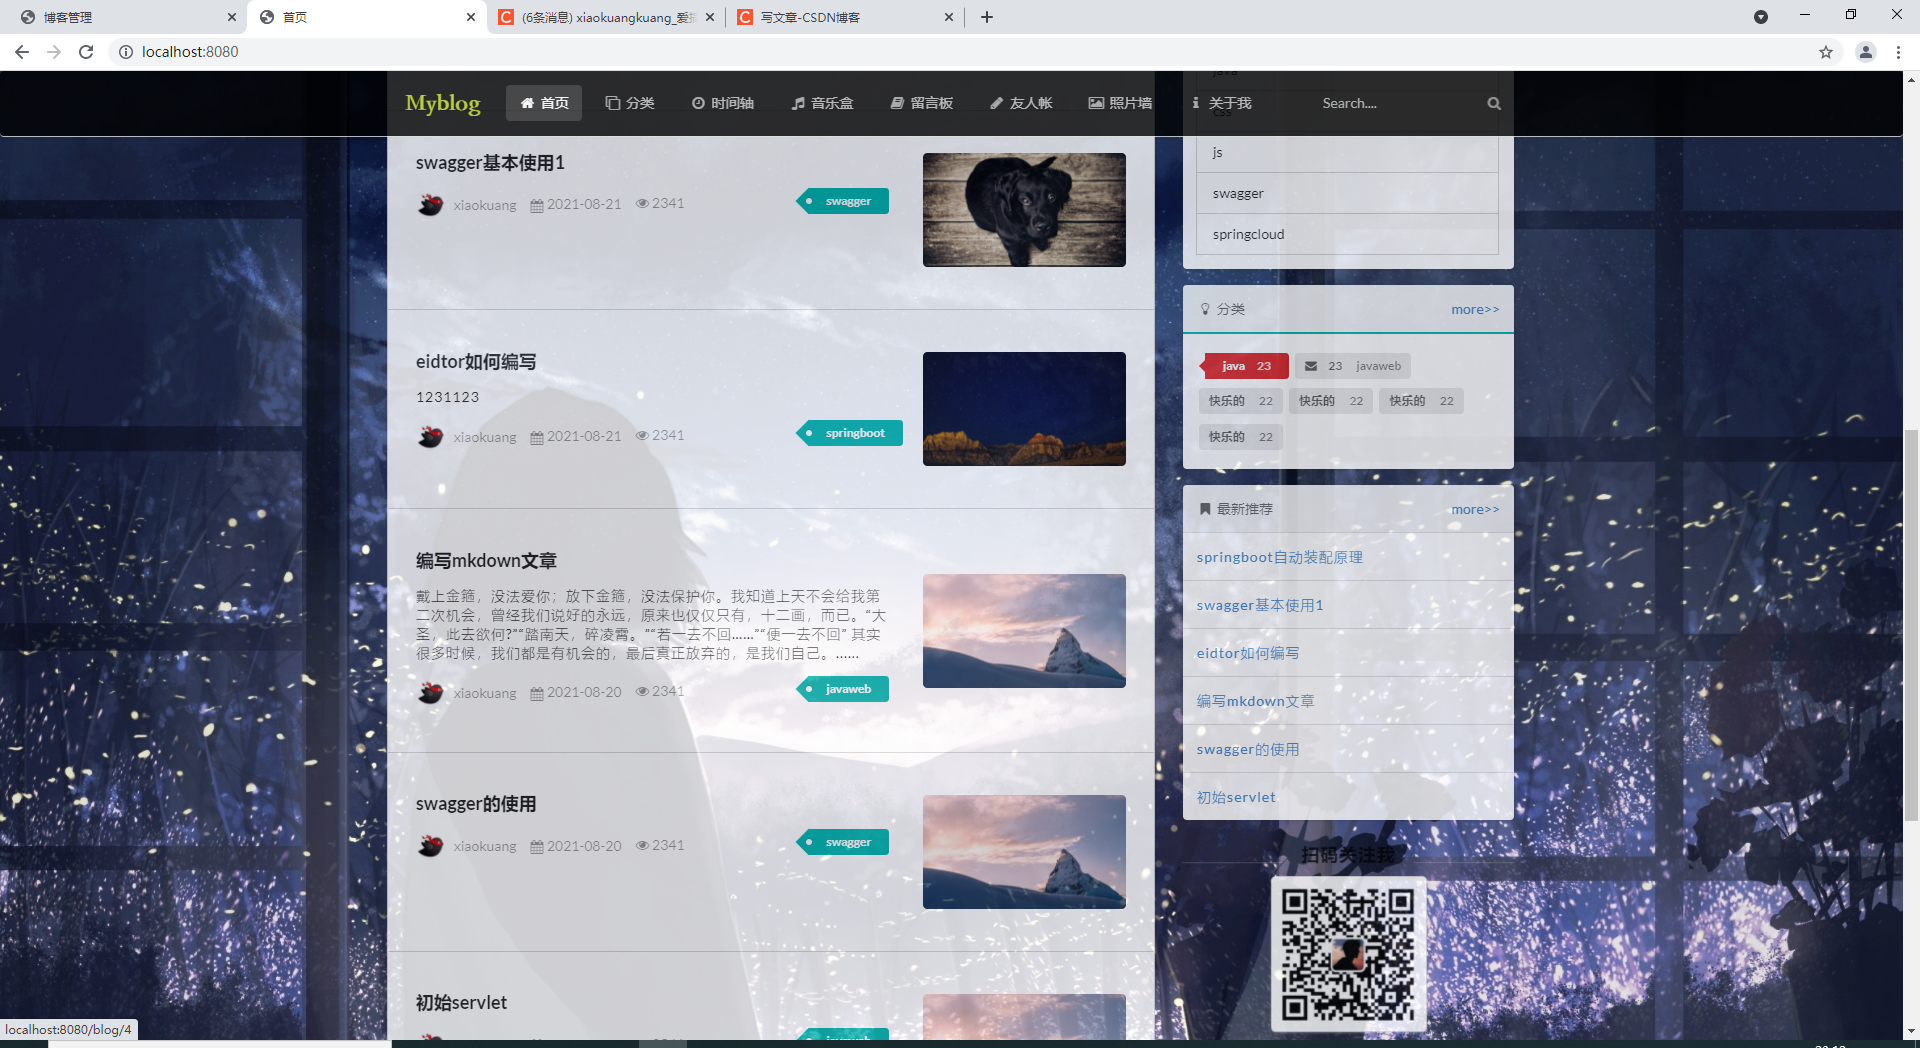Click calendar icon on swagger基本使用1 post
Viewport: 1920px width, 1048px height.
537,205
